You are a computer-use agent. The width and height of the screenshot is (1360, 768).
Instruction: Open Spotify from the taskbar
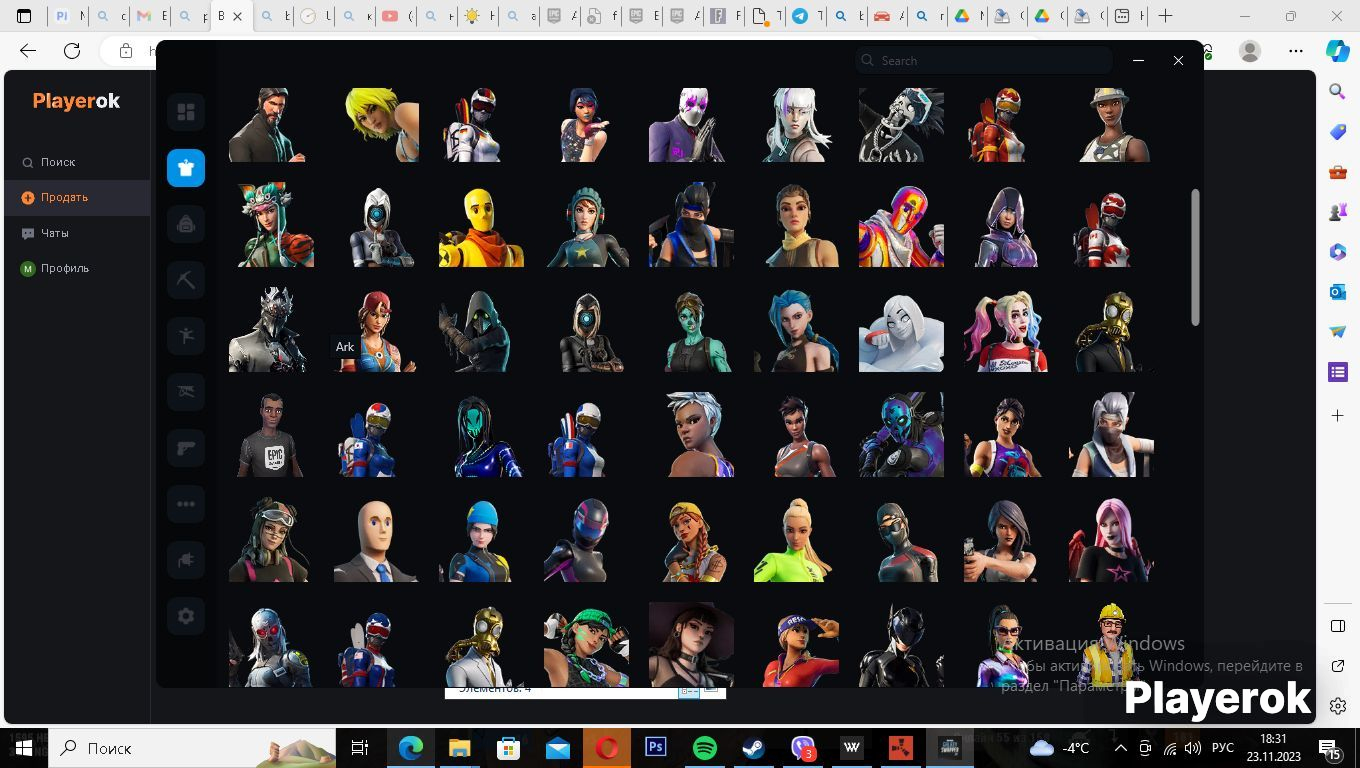coord(705,748)
